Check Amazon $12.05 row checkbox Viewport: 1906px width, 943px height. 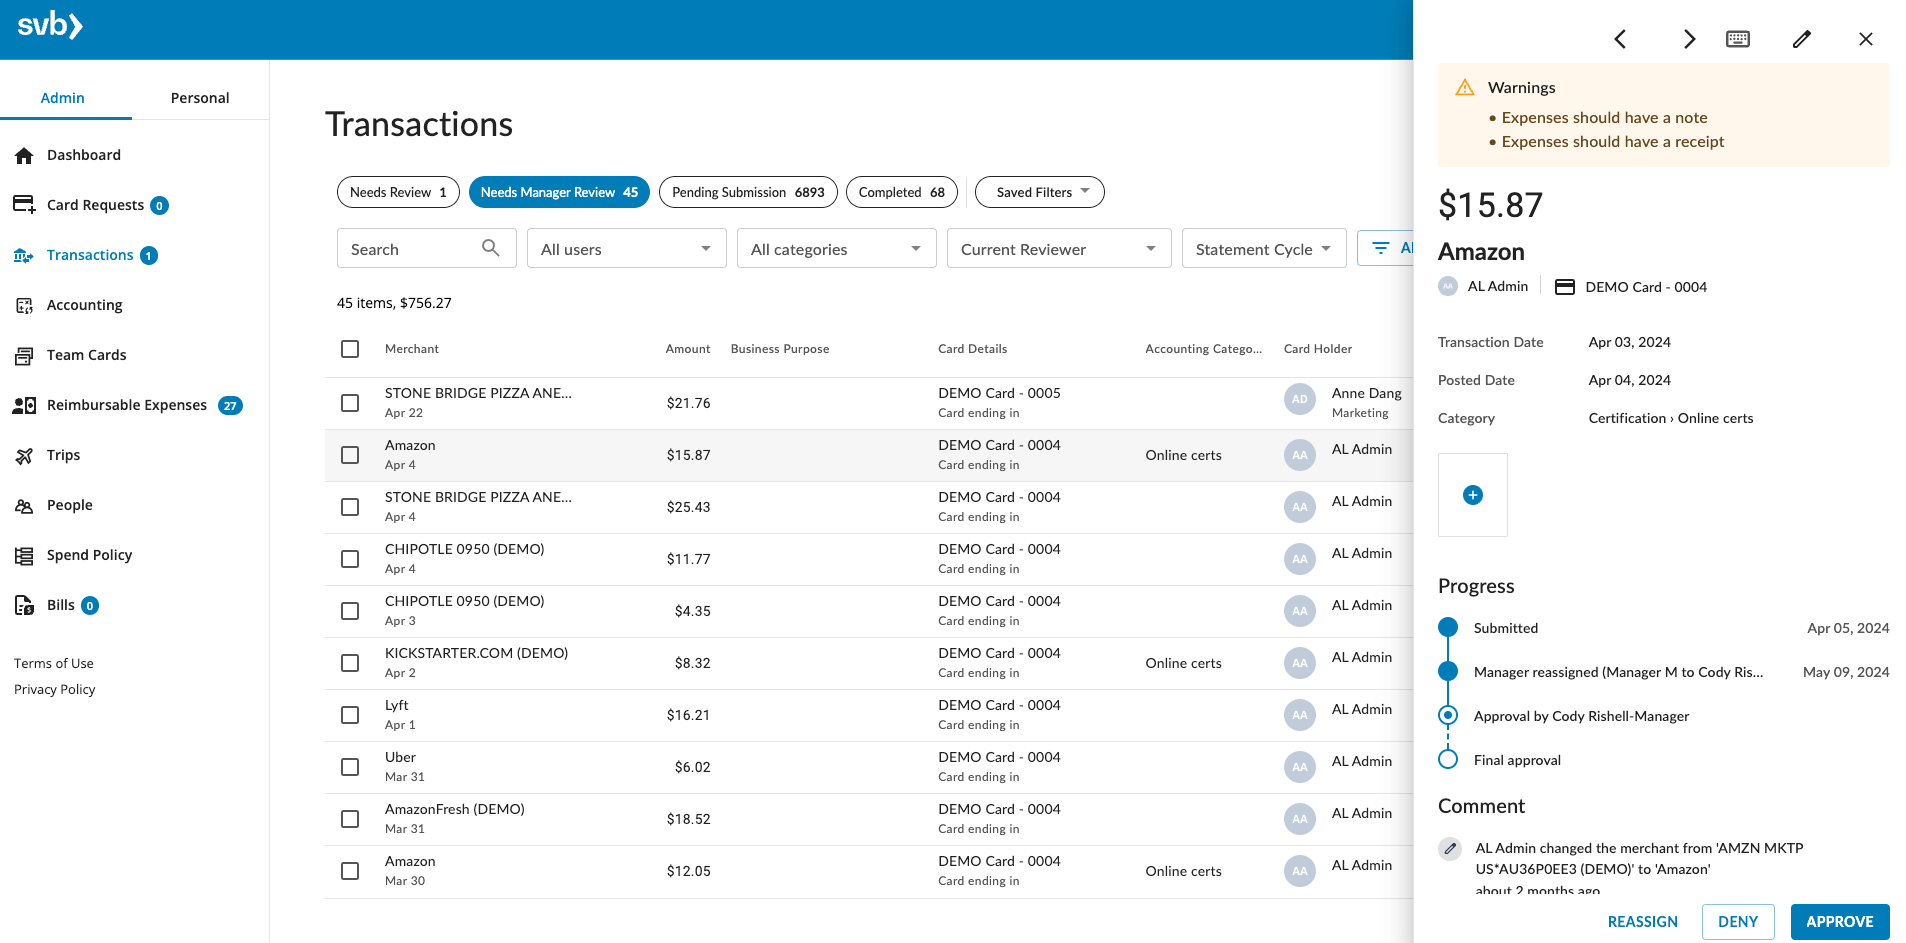(350, 871)
